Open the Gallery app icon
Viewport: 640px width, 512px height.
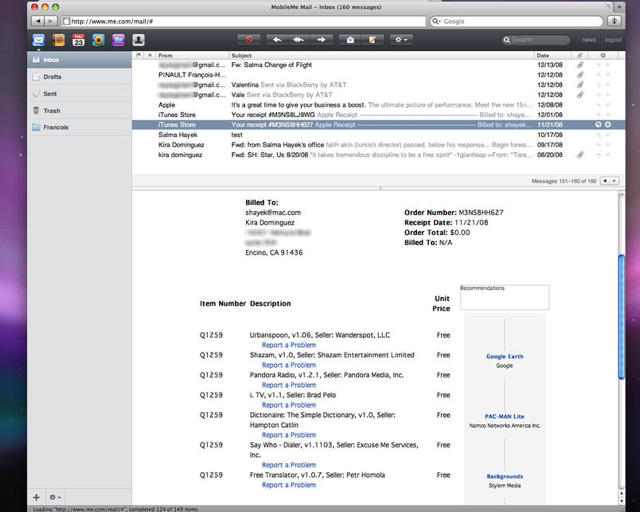click(98, 40)
